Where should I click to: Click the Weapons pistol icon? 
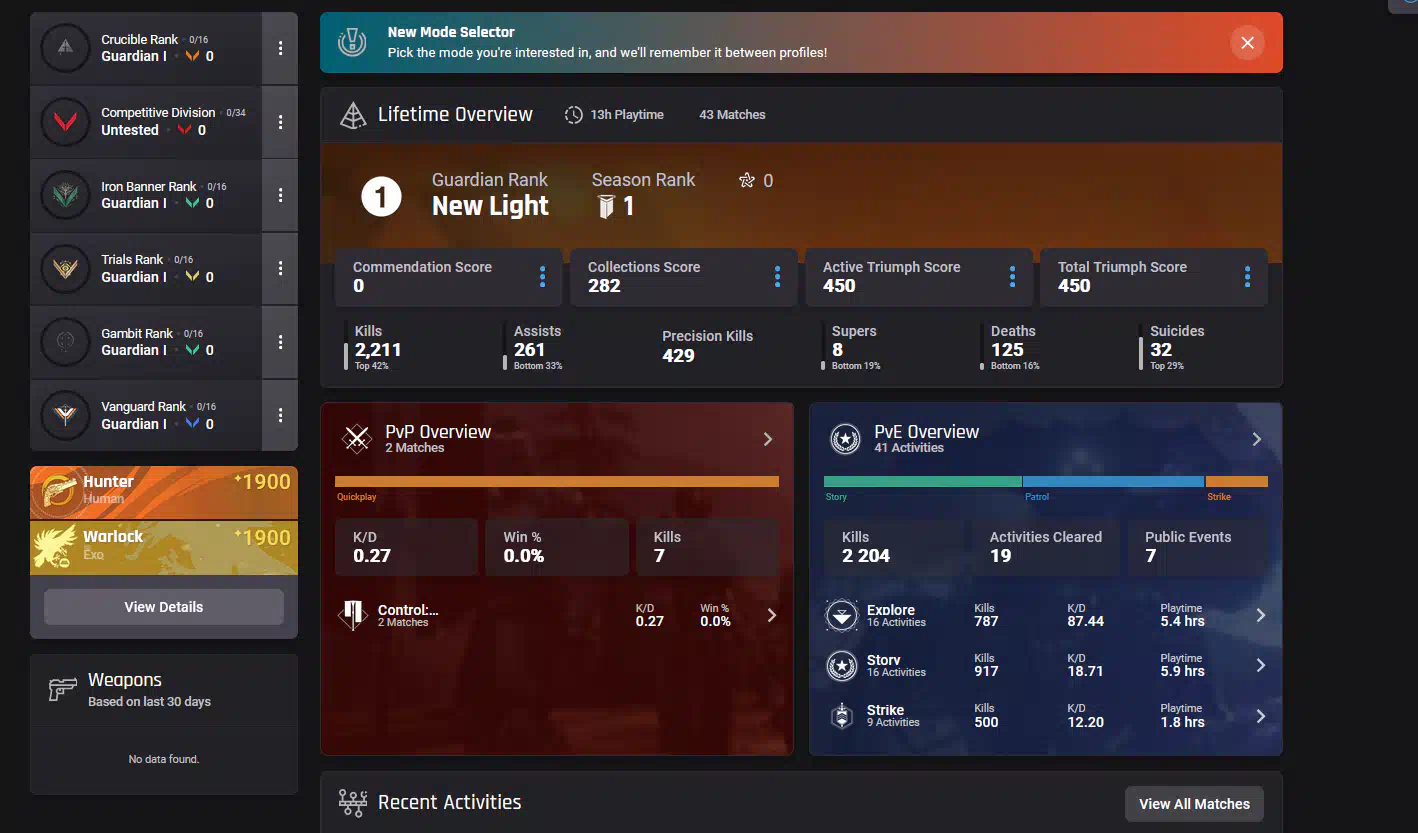(x=63, y=689)
